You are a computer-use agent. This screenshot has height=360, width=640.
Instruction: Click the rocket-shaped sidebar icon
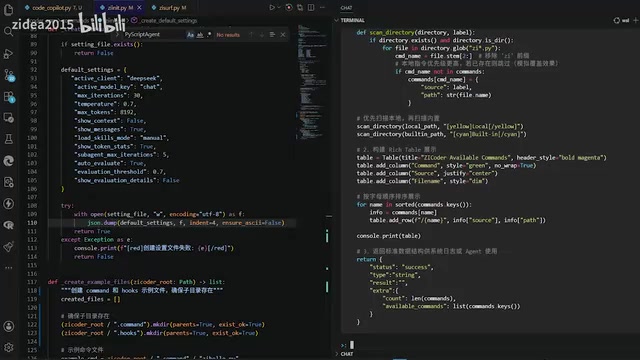click(8, 247)
